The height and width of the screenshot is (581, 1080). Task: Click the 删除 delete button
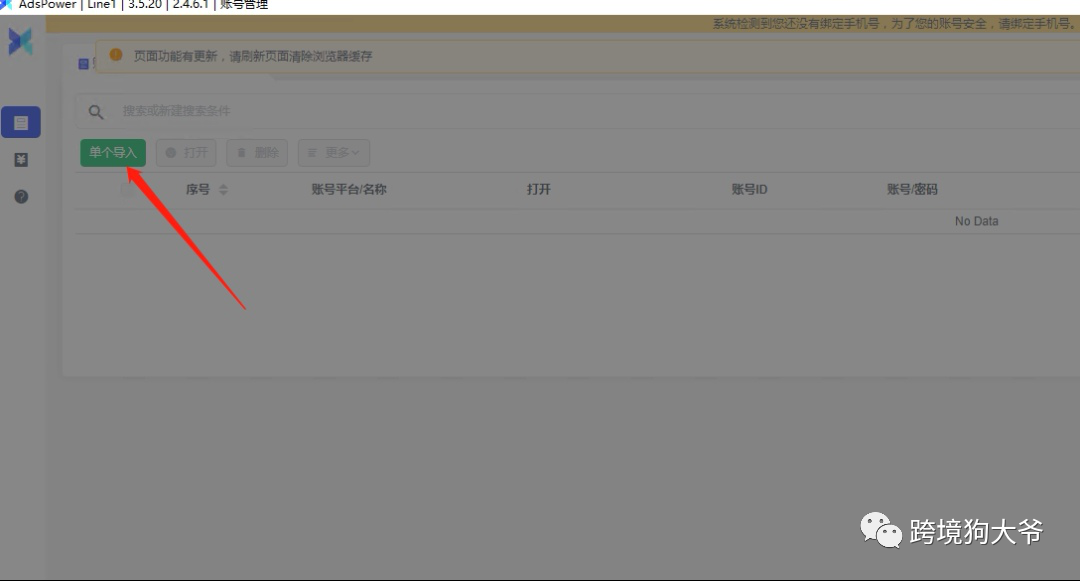tap(256, 152)
